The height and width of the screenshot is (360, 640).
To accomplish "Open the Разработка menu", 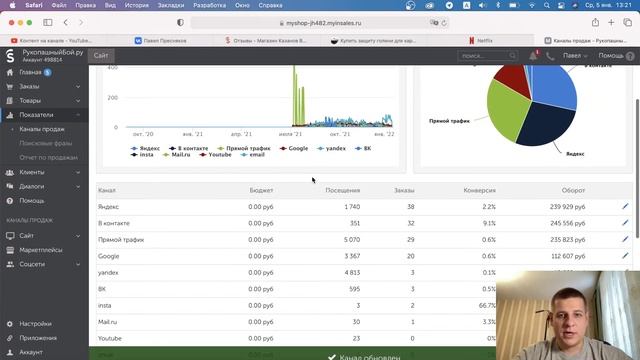I will [x=209, y=5].
